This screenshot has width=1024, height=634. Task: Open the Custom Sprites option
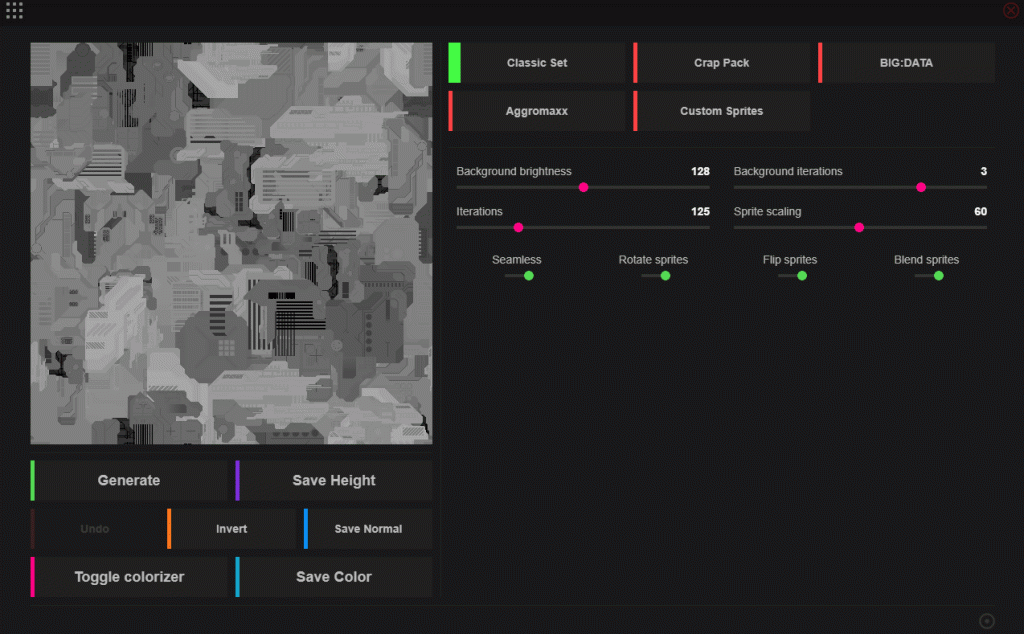coord(722,111)
